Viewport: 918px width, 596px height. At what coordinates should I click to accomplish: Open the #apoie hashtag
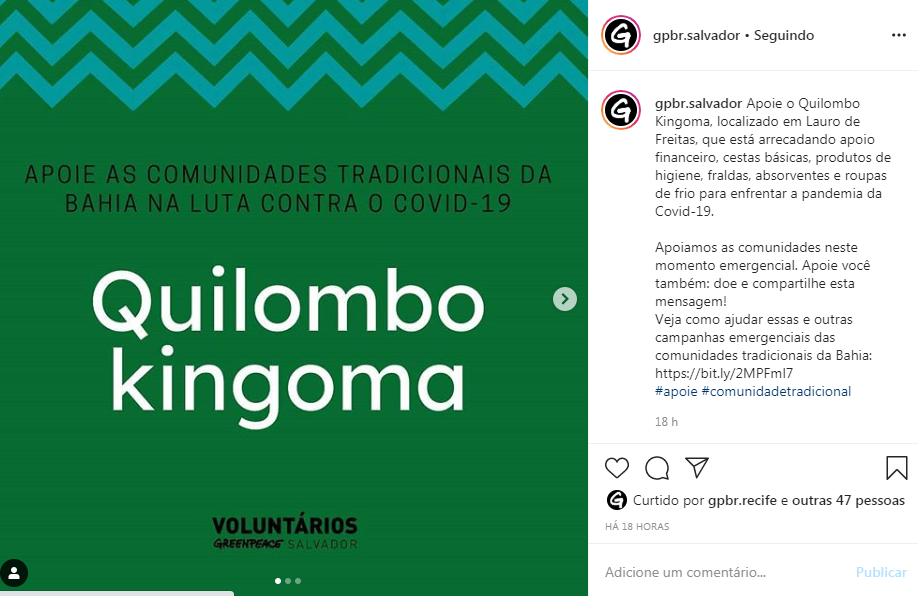pos(676,391)
